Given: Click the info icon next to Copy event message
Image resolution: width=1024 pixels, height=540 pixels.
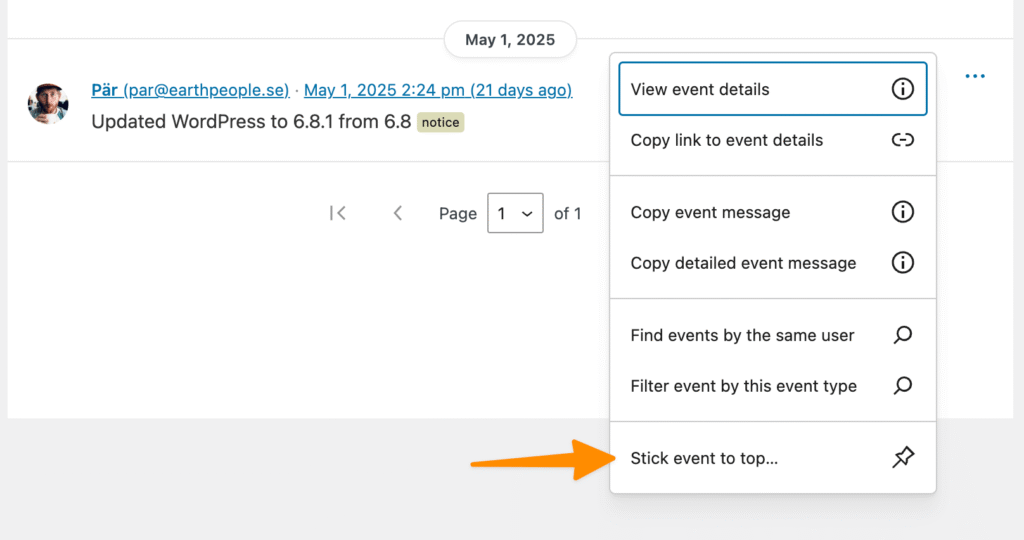Looking at the screenshot, I should coord(902,212).
